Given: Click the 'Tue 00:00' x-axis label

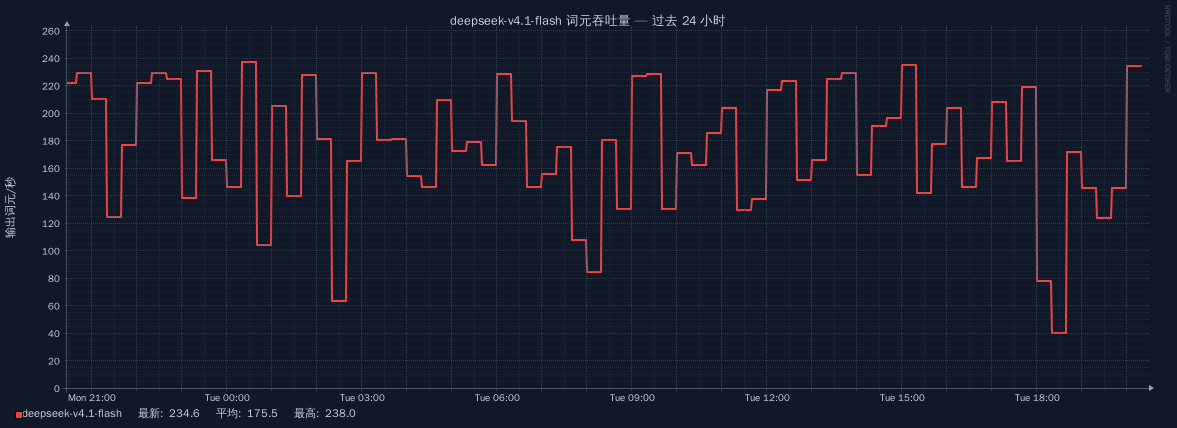Looking at the screenshot, I should (227, 397).
